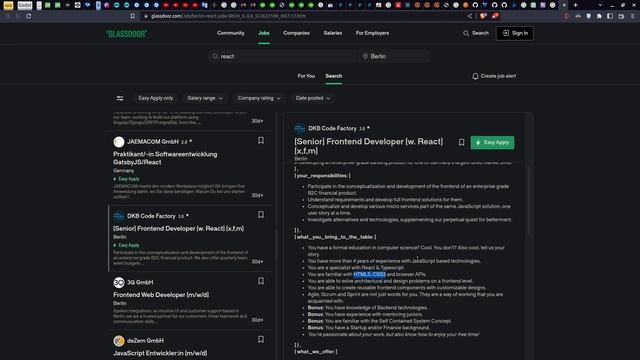Bookmark the JAEMACOM GmbH job card
This screenshot has height=360, width=640.
coord(261,140)
